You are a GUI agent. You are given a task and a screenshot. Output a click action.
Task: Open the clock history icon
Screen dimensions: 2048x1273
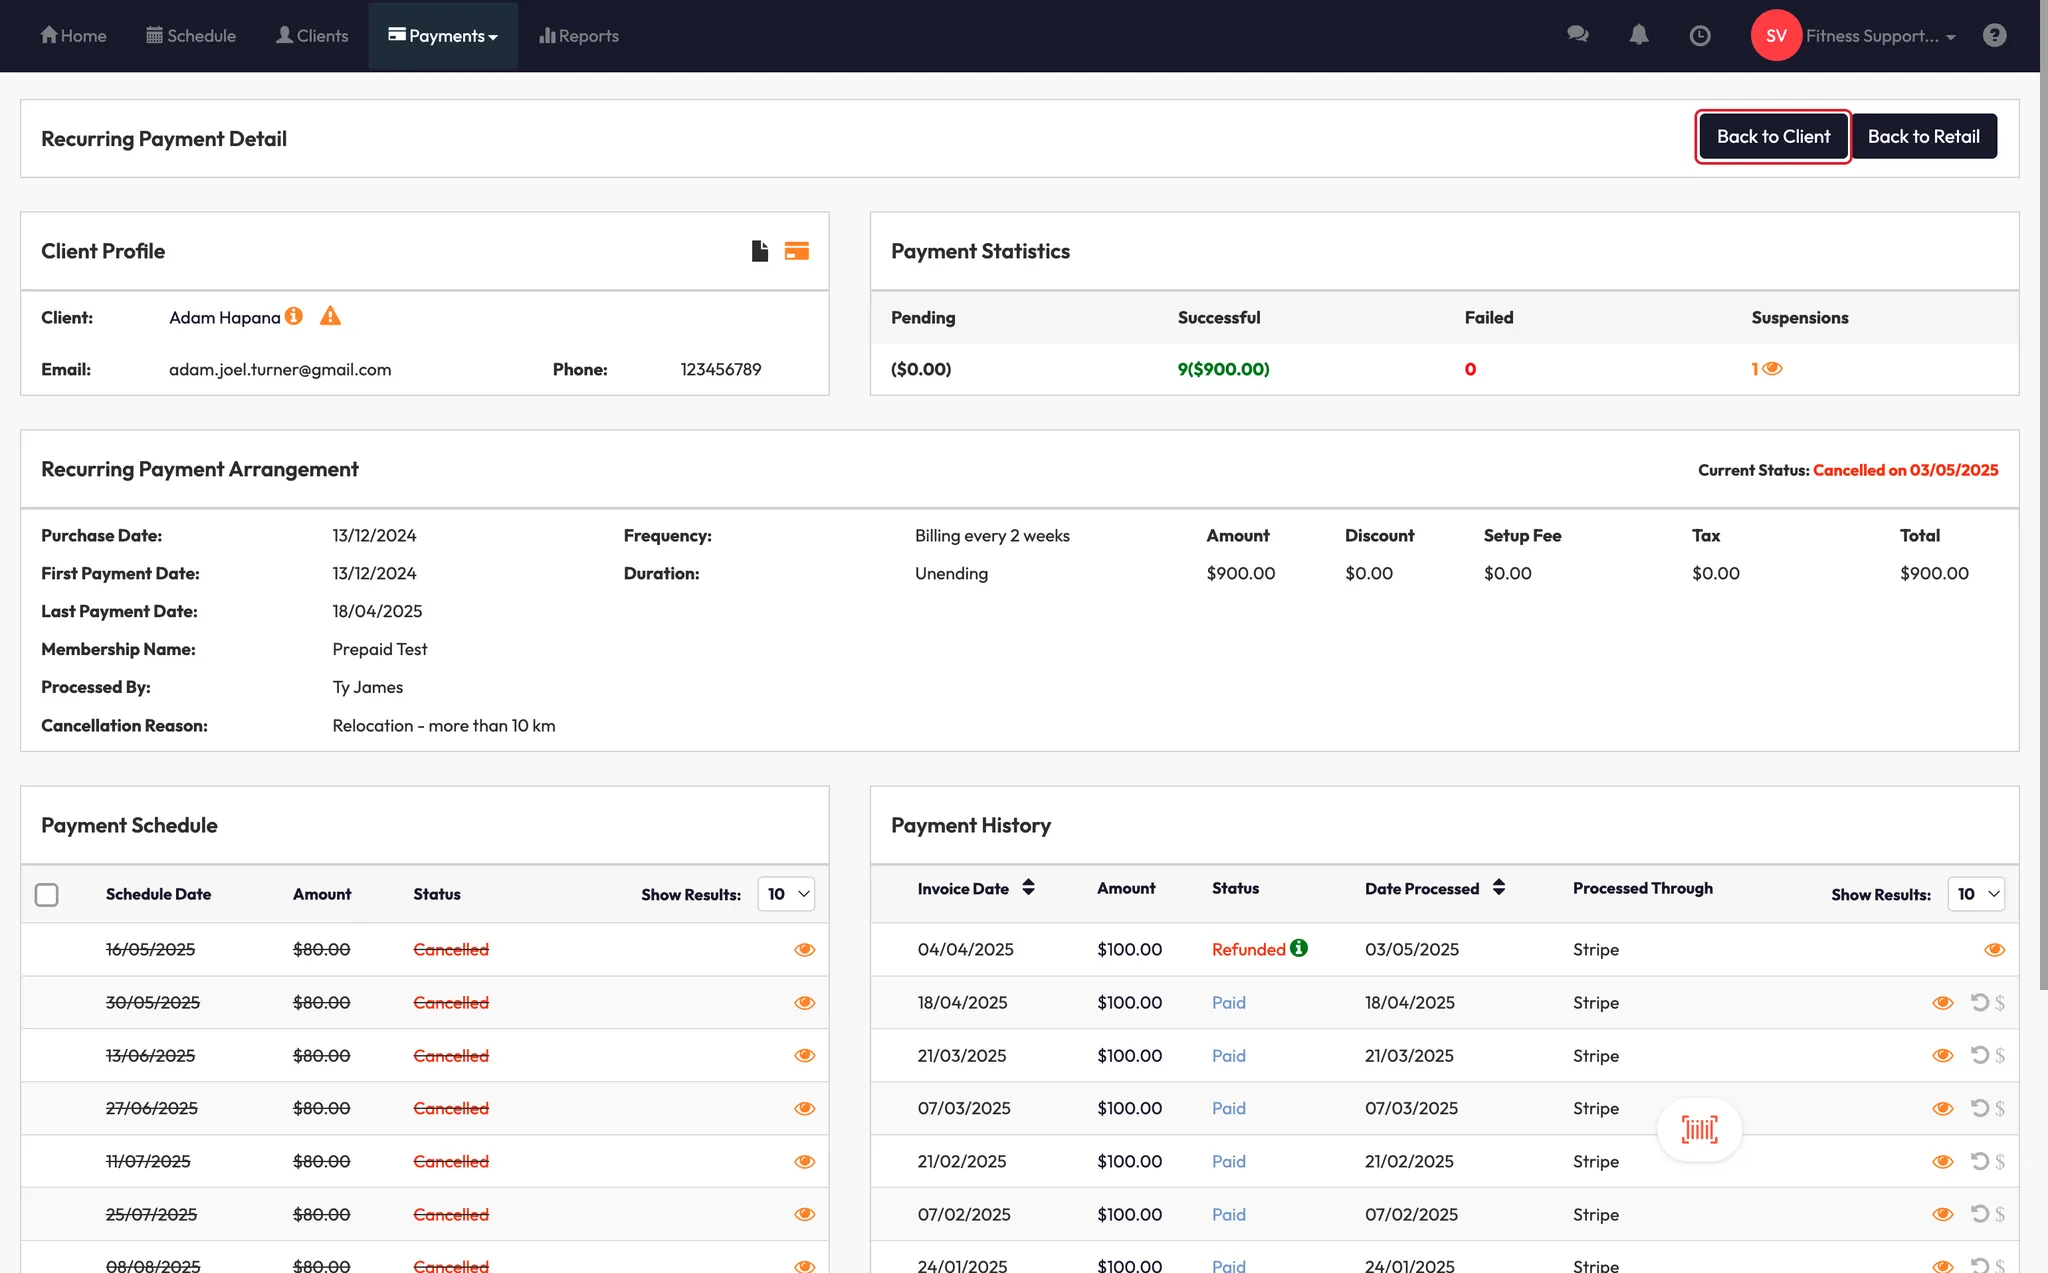pos(1699,36)
